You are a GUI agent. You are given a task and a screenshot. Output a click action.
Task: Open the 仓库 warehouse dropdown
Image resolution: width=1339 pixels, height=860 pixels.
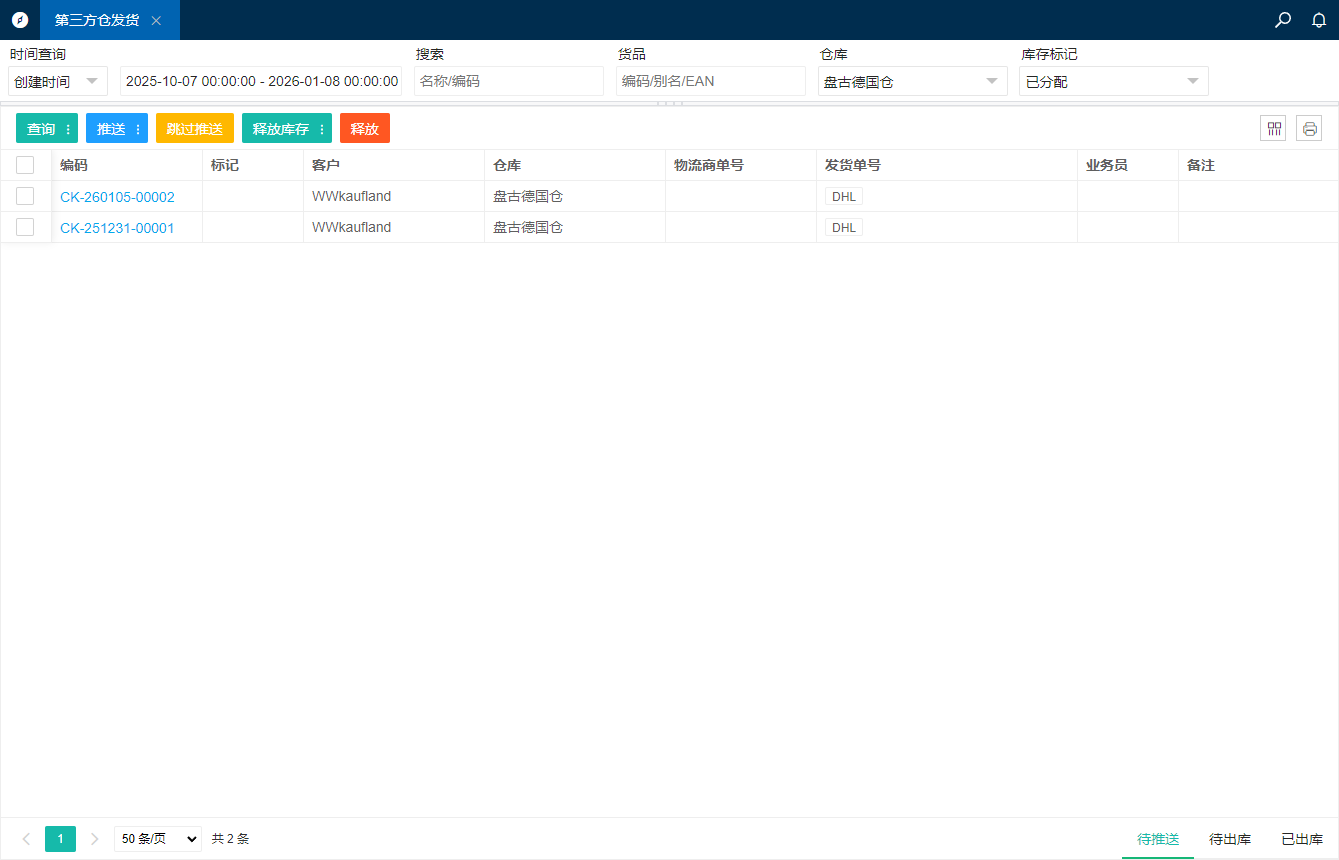[912, 81]
